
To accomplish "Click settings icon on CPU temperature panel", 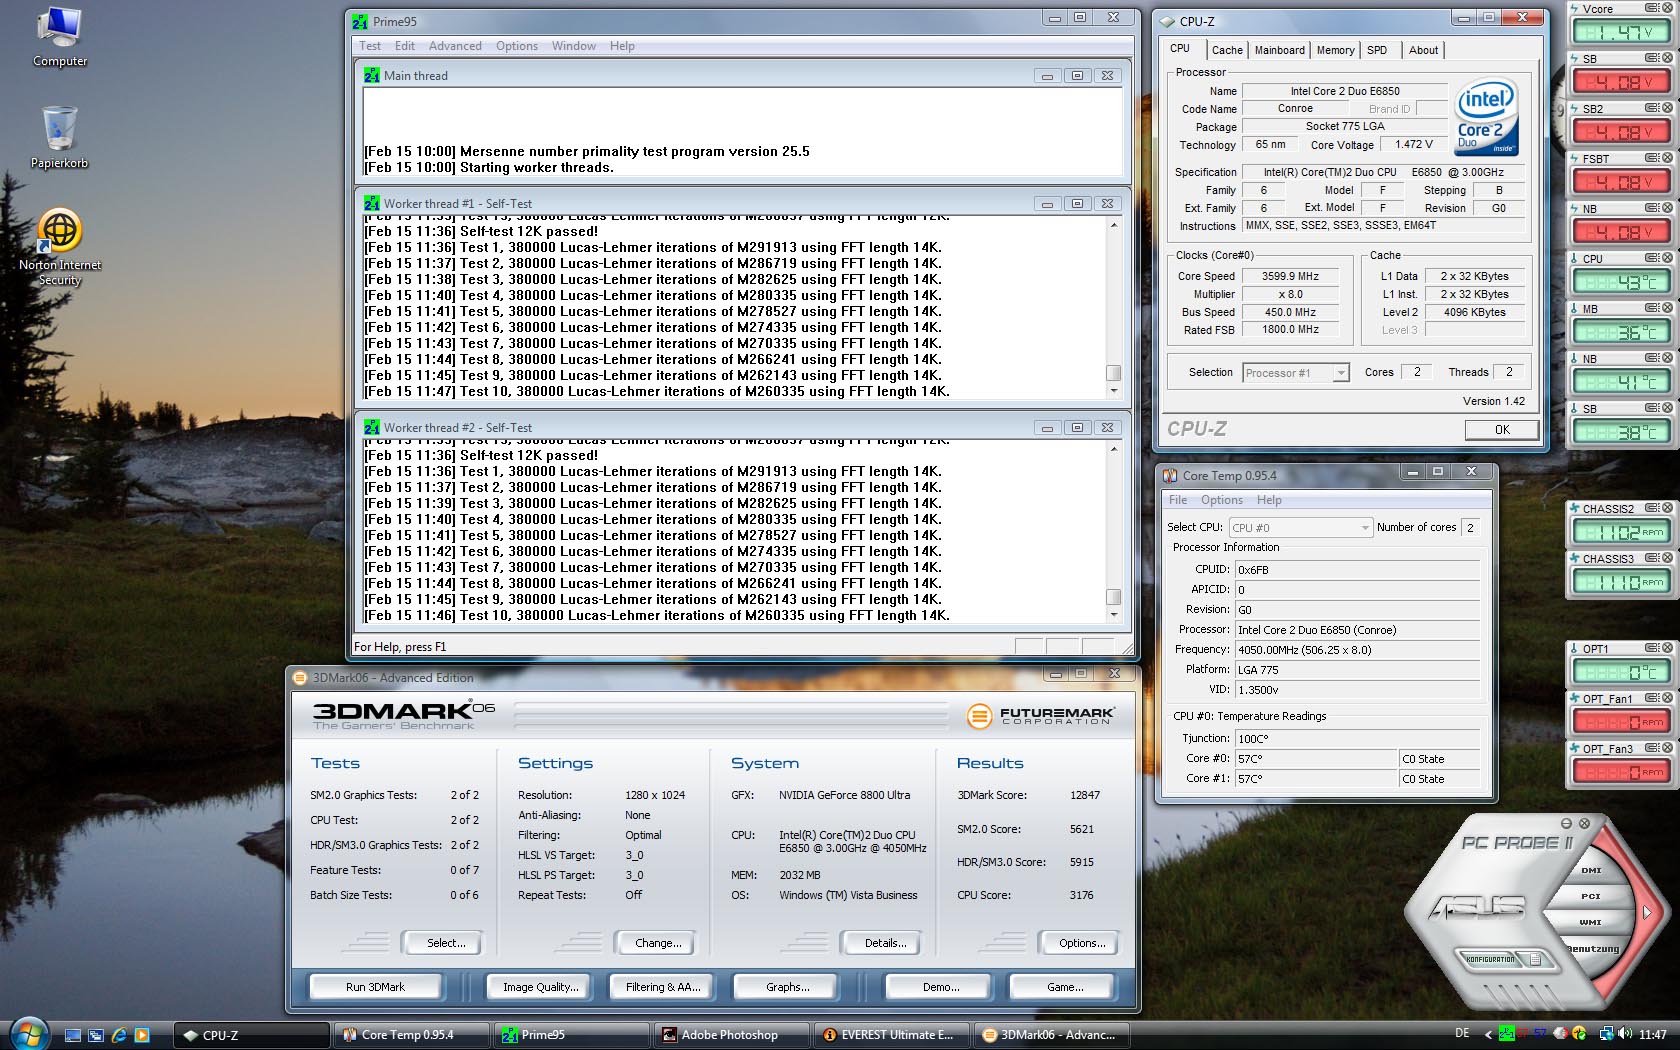I will 1653,258.
